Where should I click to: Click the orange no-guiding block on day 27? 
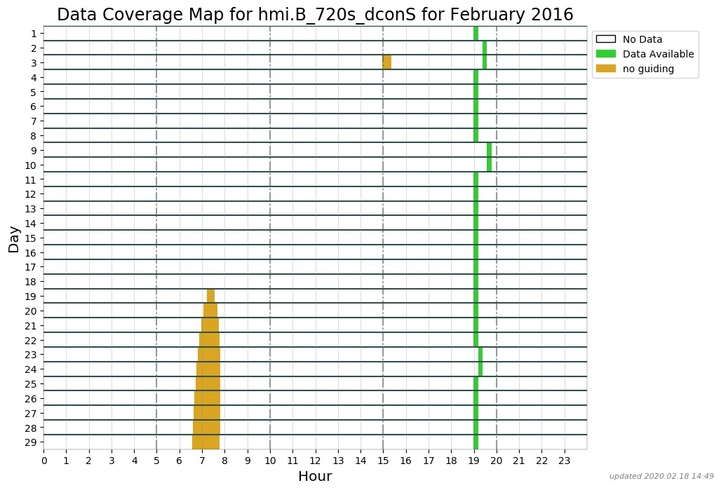pyautogui.click(x=207, y=413)
